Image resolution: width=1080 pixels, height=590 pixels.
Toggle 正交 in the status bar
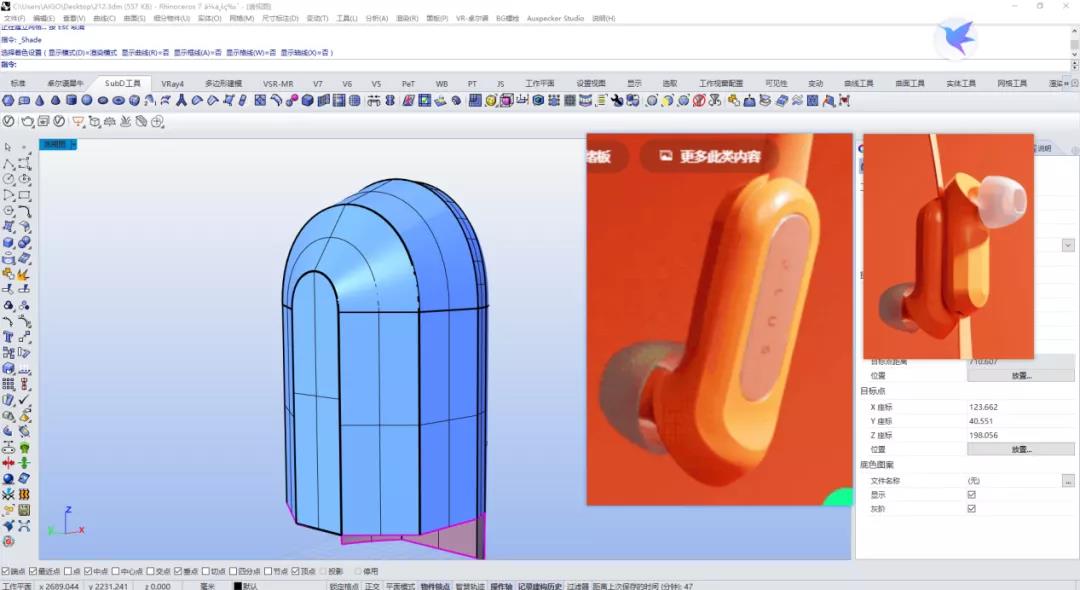tap(372, 586)
